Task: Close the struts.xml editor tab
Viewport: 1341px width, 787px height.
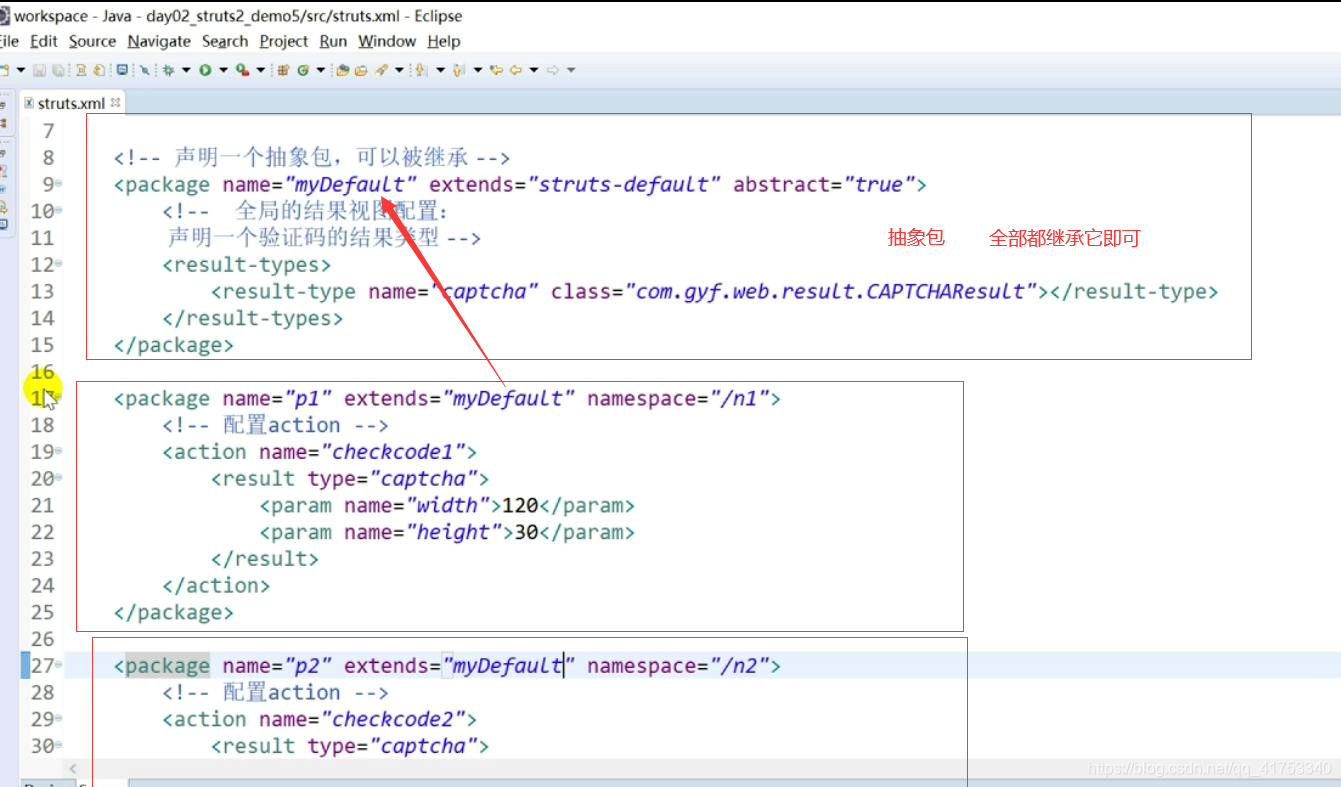Action: (x=115, y=102)
